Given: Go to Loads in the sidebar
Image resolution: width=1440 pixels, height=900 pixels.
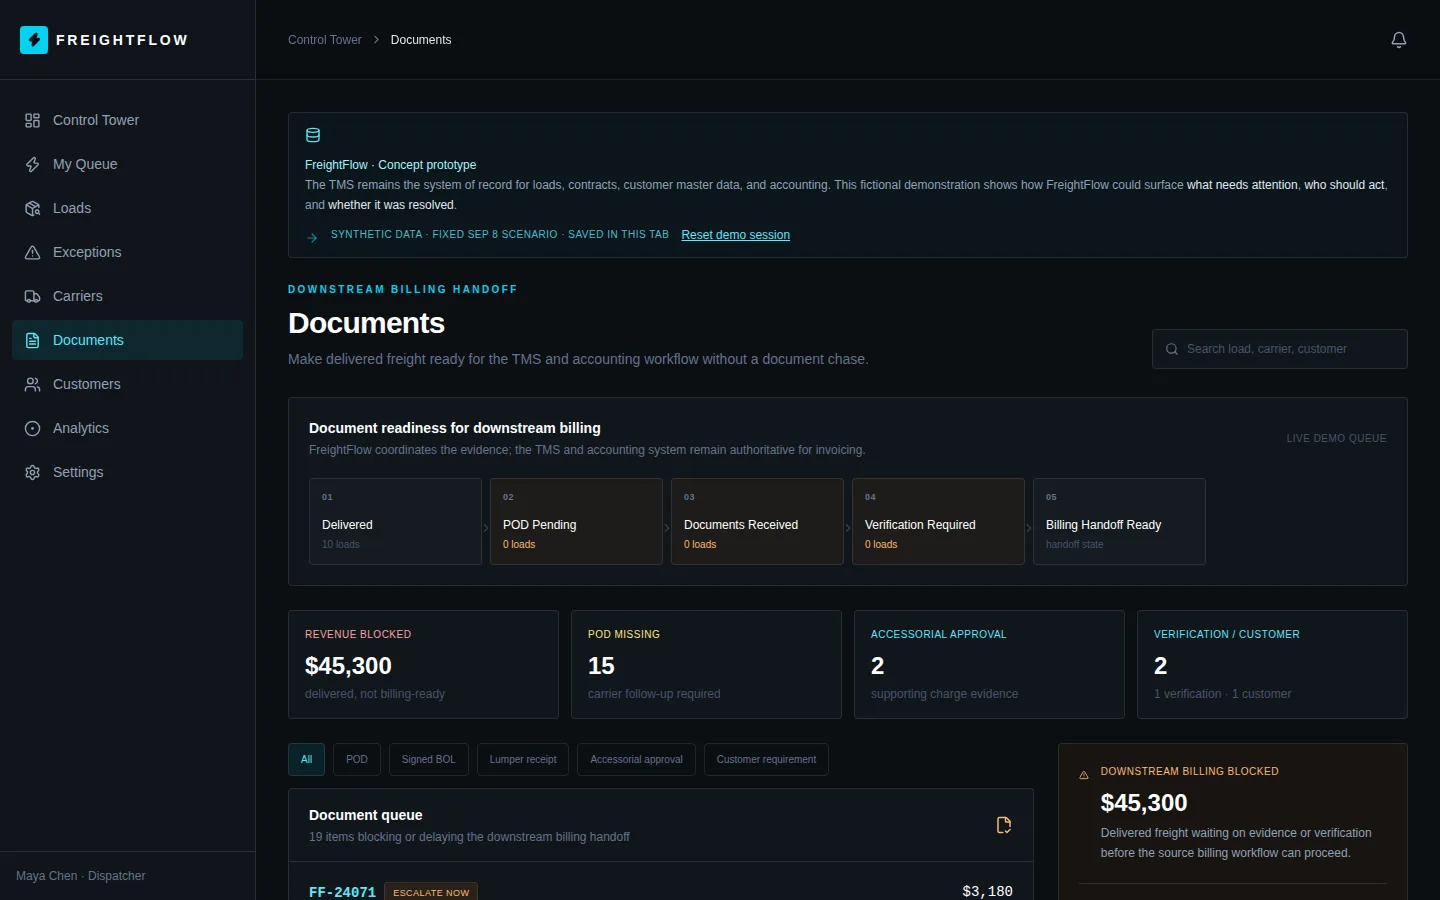Looking at the screenshot, I should tap(127, 208).
